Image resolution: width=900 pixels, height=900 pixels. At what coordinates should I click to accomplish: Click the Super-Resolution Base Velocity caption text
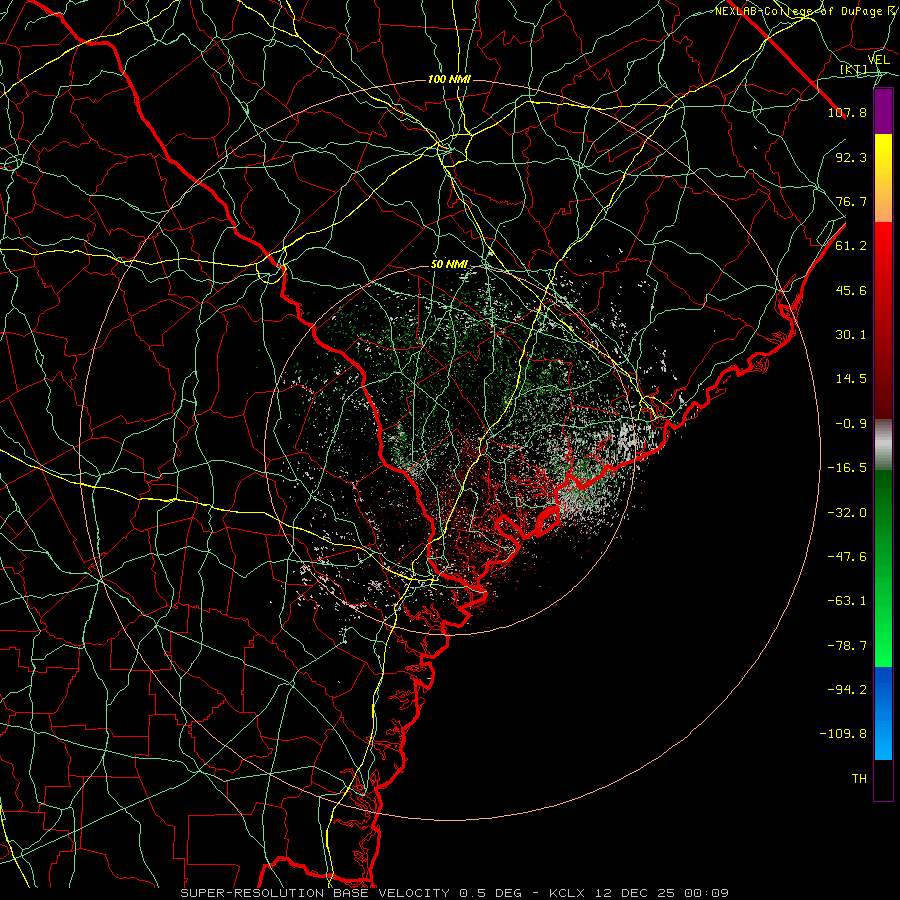(455, 893)
